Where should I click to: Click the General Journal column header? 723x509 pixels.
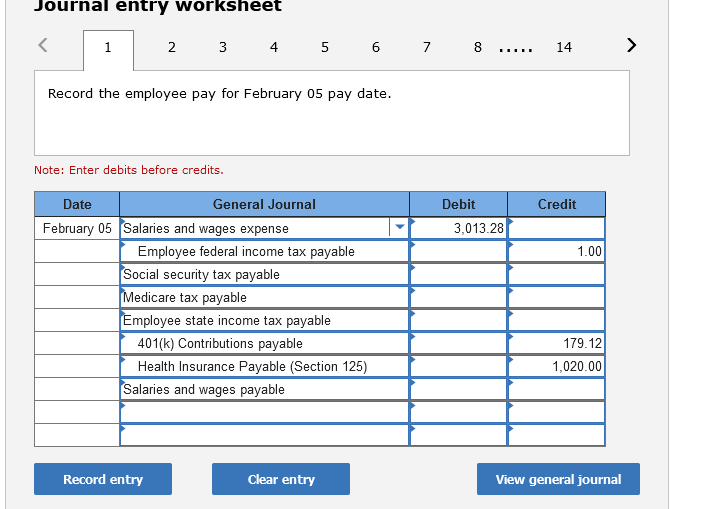pos(264,204)
